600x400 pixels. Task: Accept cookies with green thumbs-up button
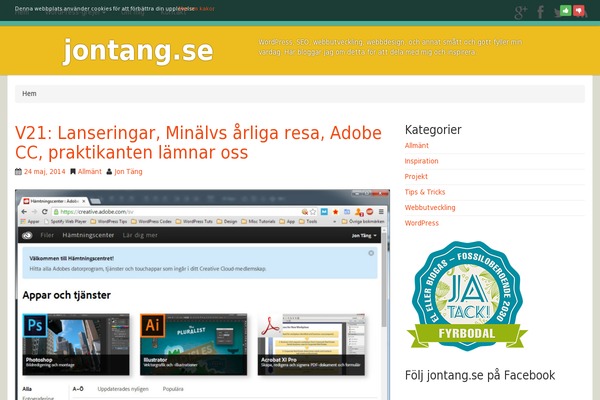pyautogui.click(x=566, y=10)
